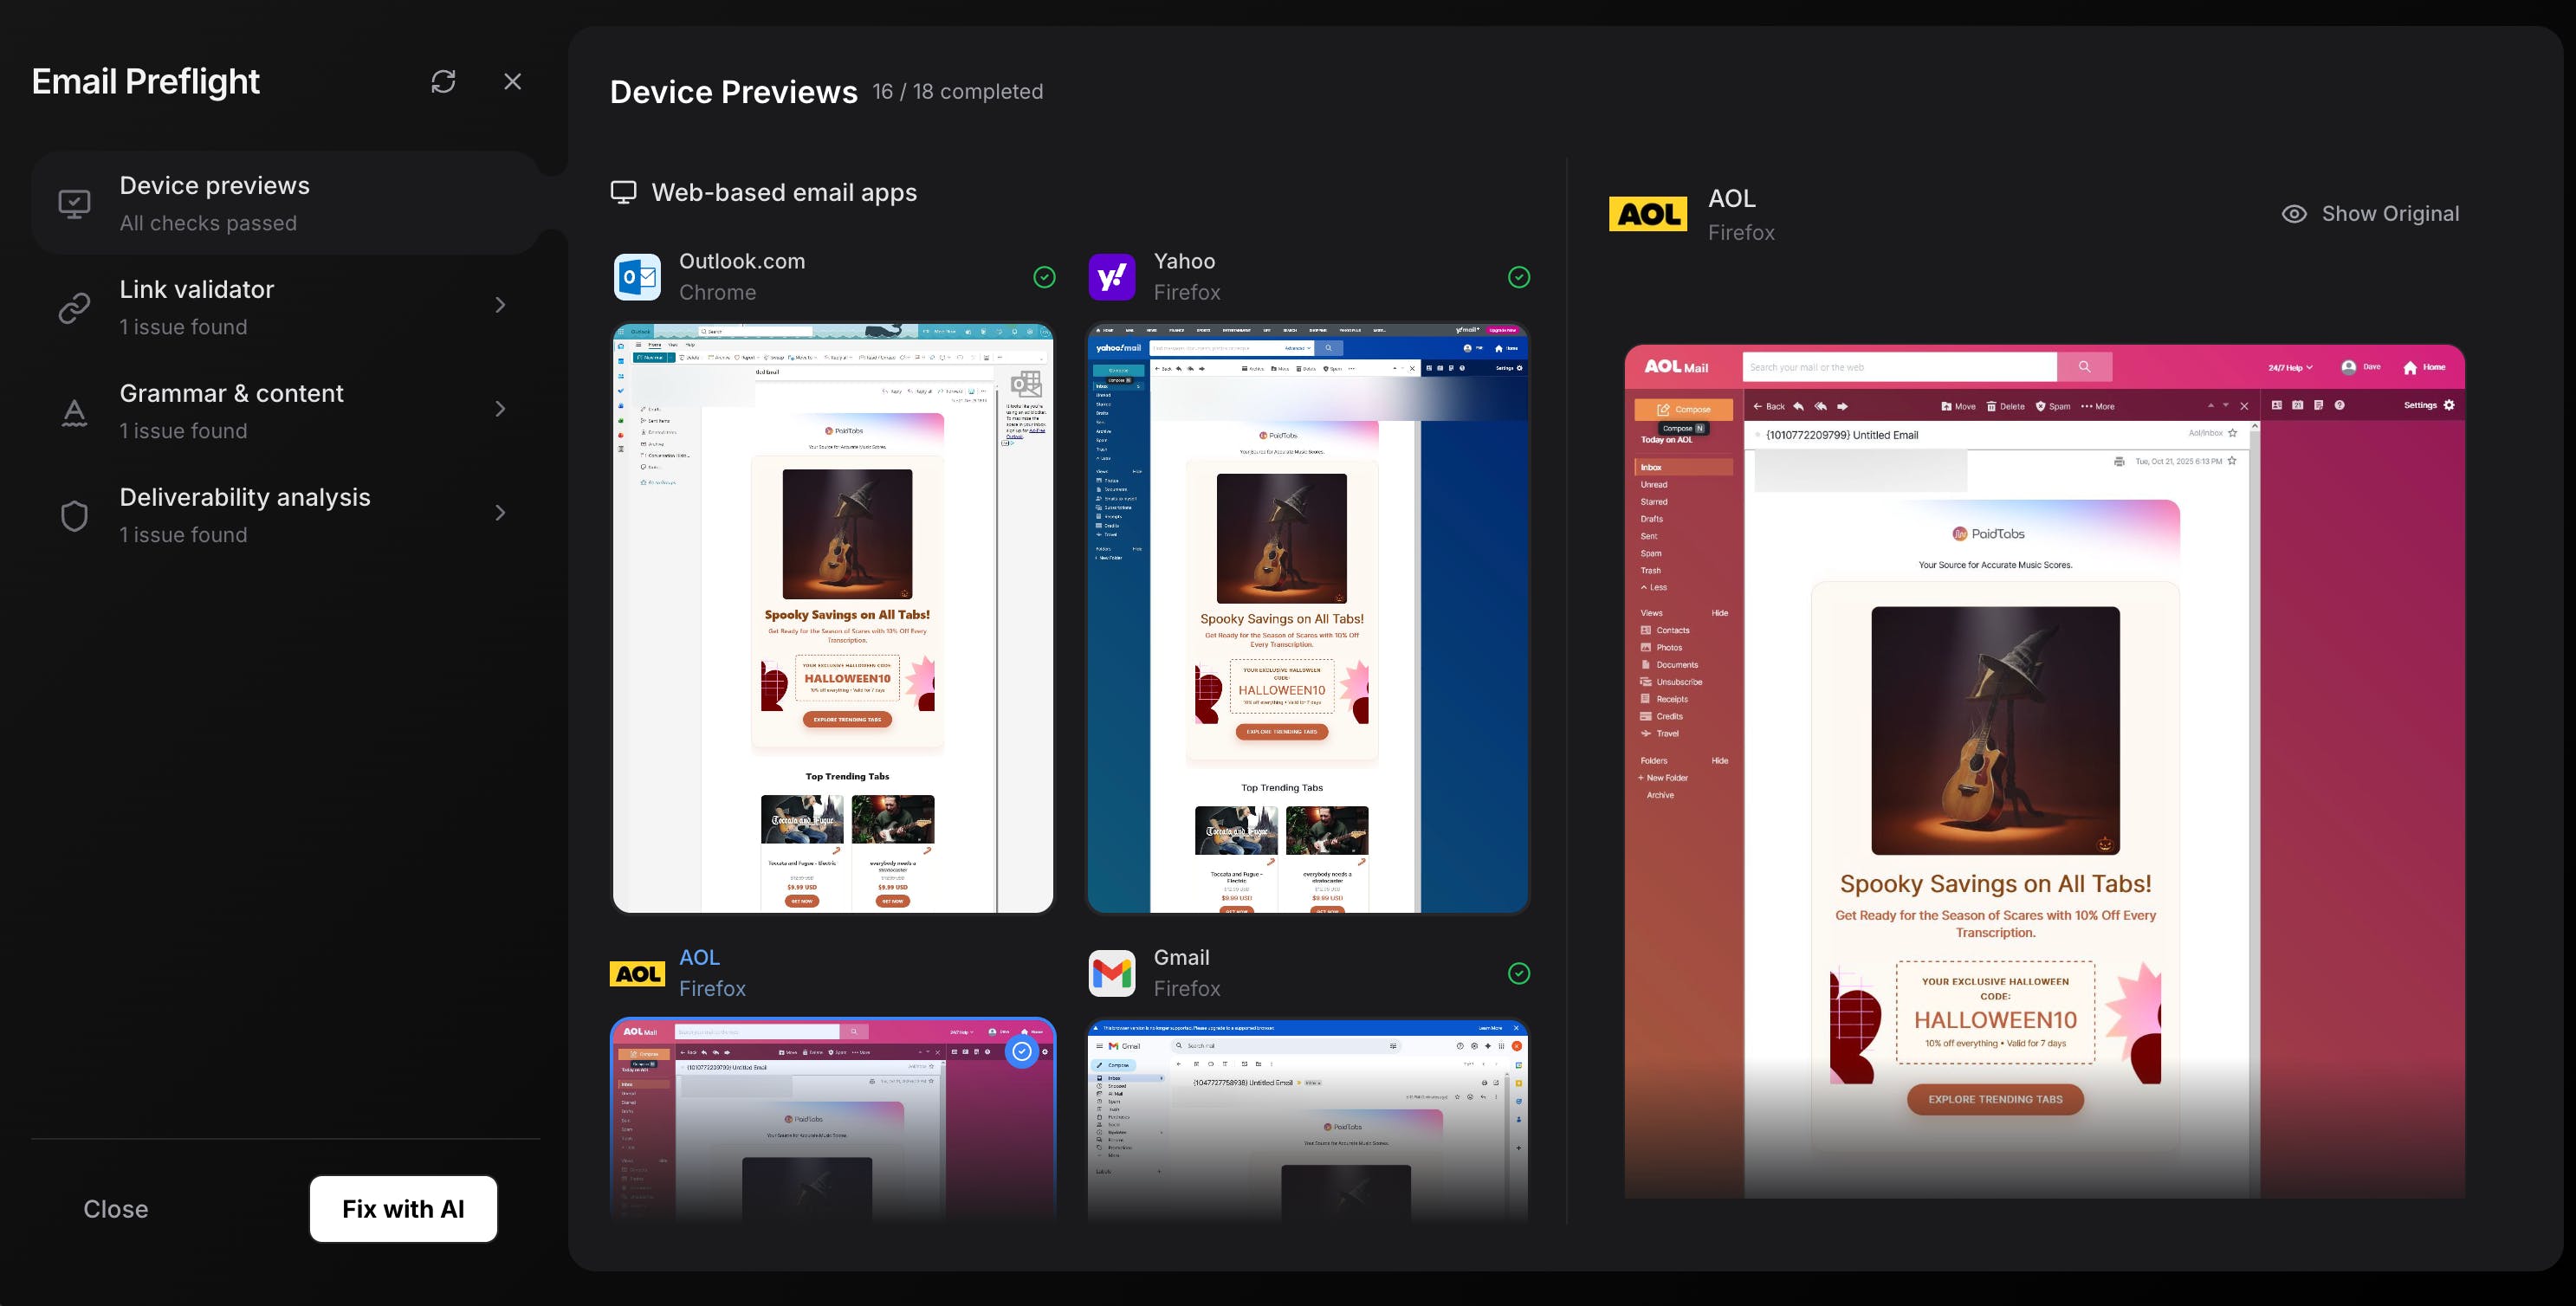Click Gmail green check status
This screenshot has height=1306, width=2576.
[1518, 973]
